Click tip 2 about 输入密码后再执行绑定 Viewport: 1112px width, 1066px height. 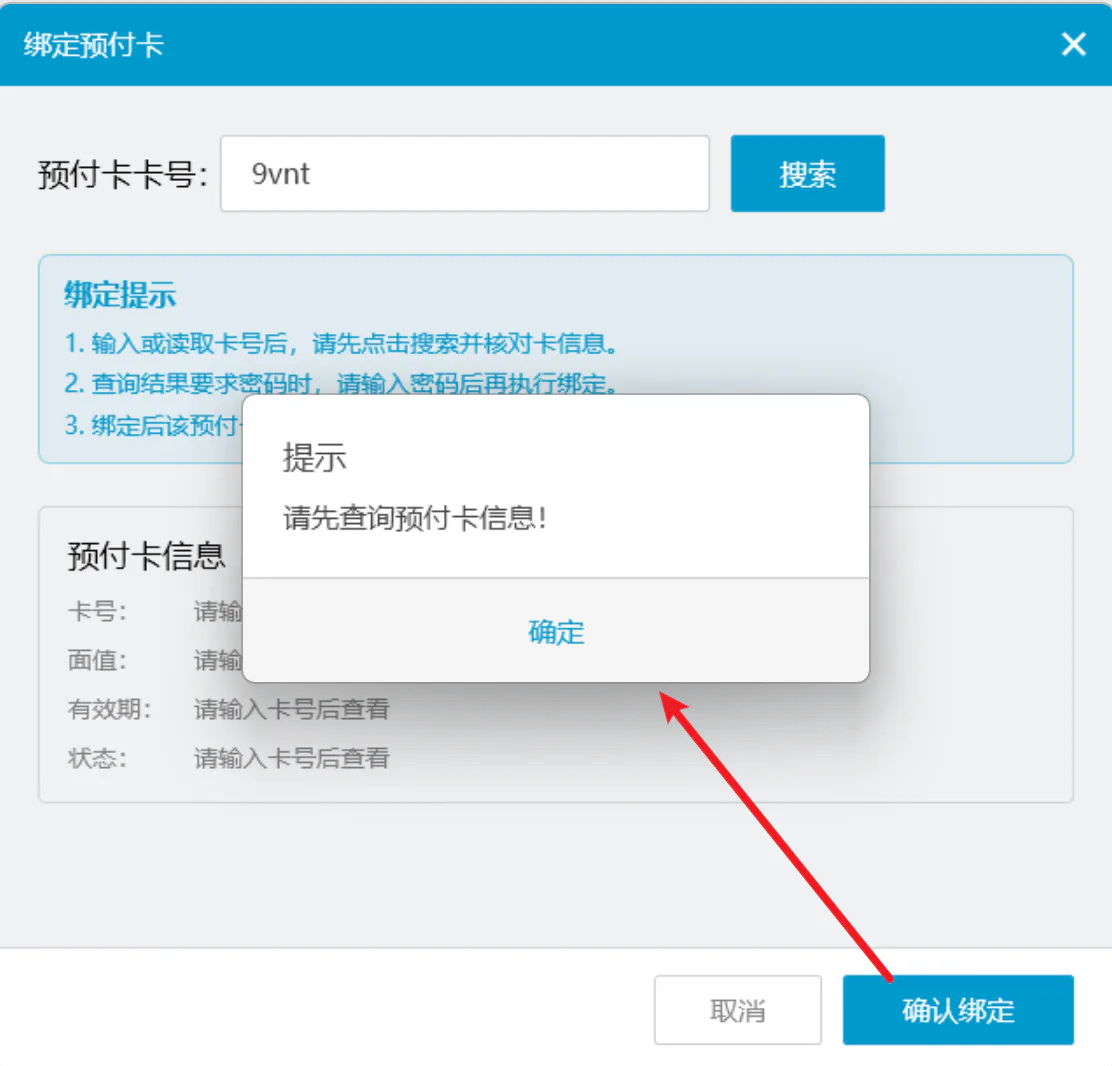(x=341, y=384)
